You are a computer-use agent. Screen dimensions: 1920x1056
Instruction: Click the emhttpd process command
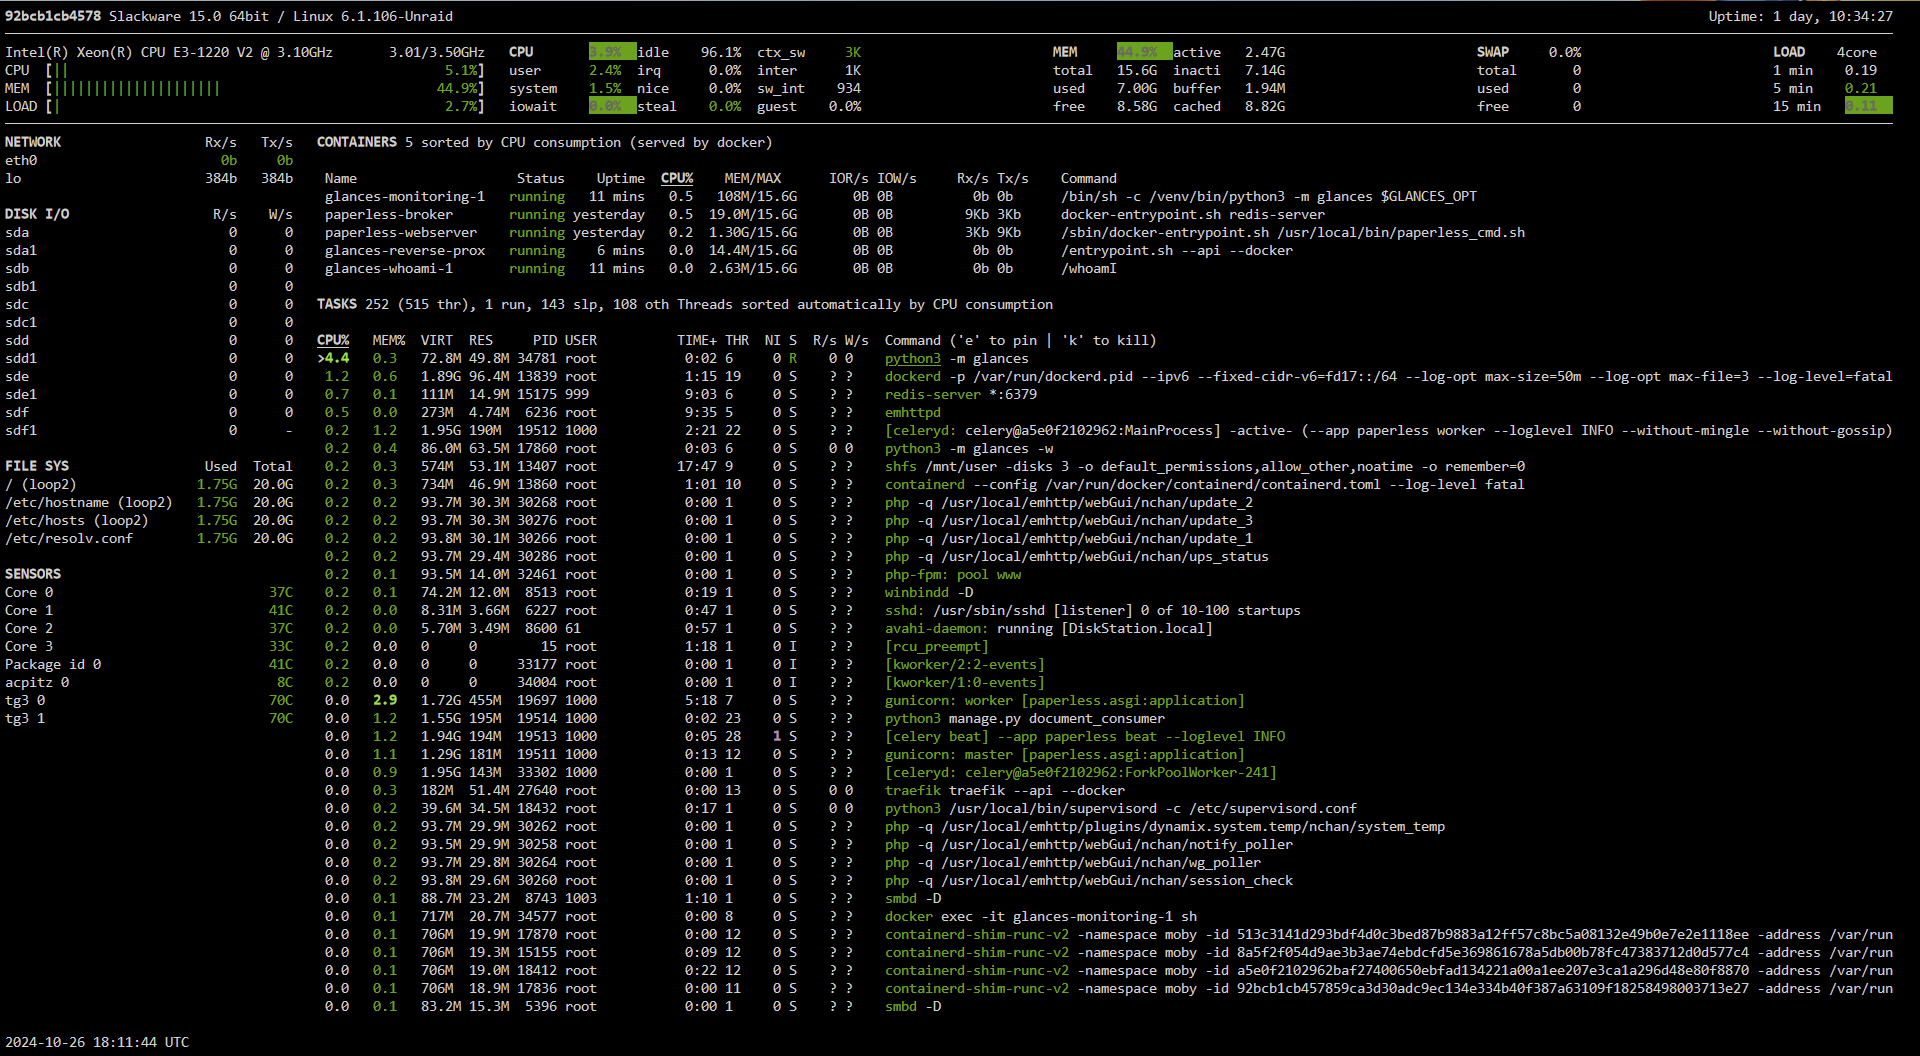pos(913,412)
